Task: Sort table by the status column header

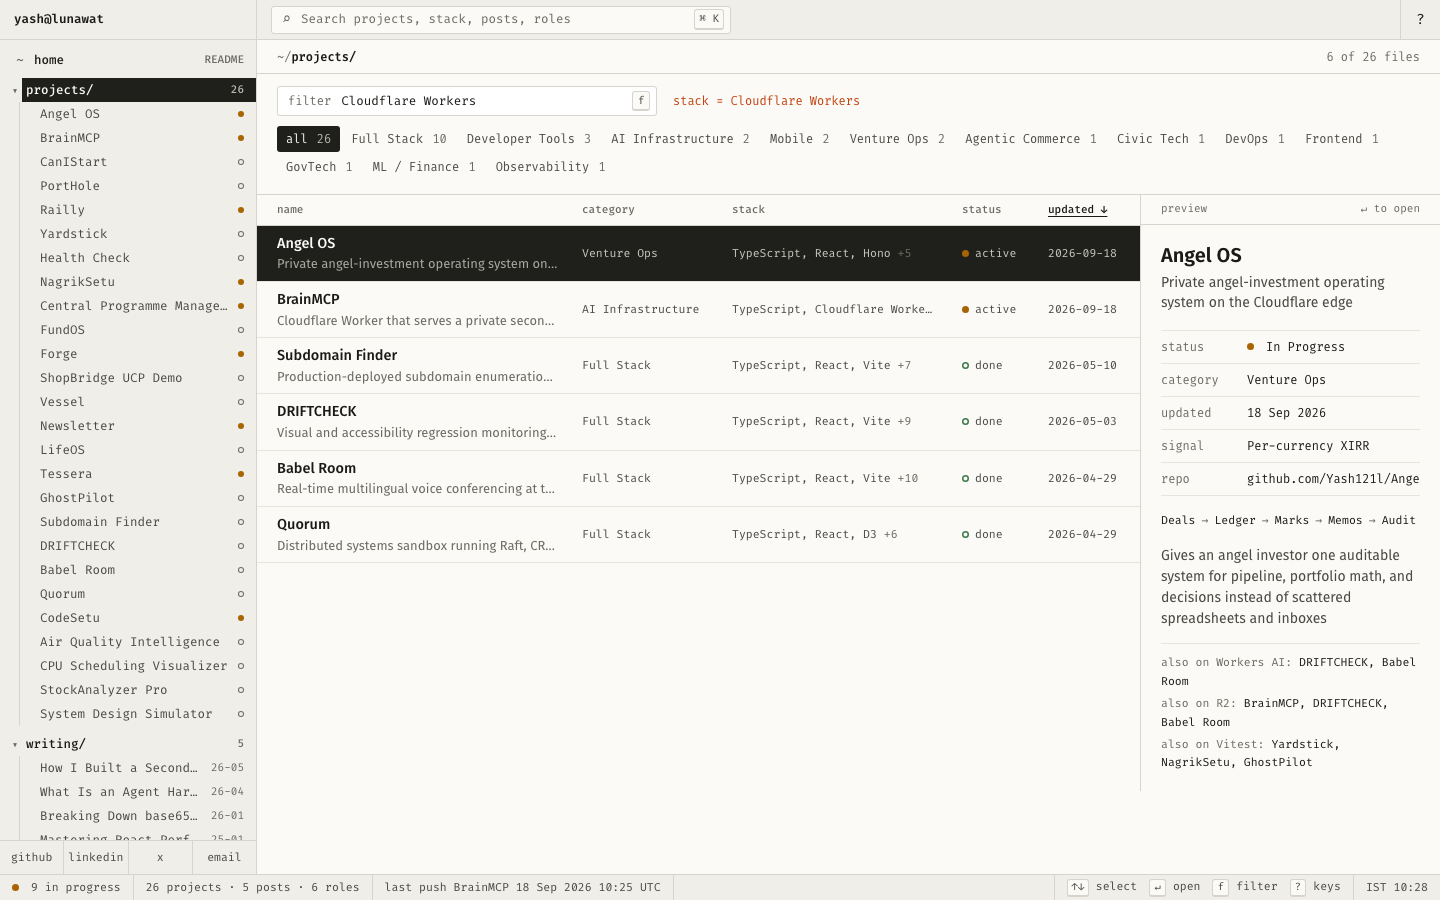Action: 981,210
